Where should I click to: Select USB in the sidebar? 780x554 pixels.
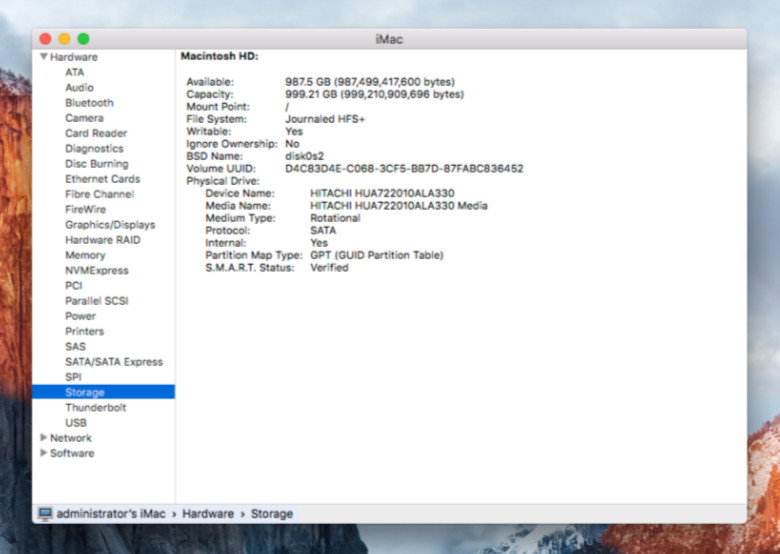pos(76,423)
